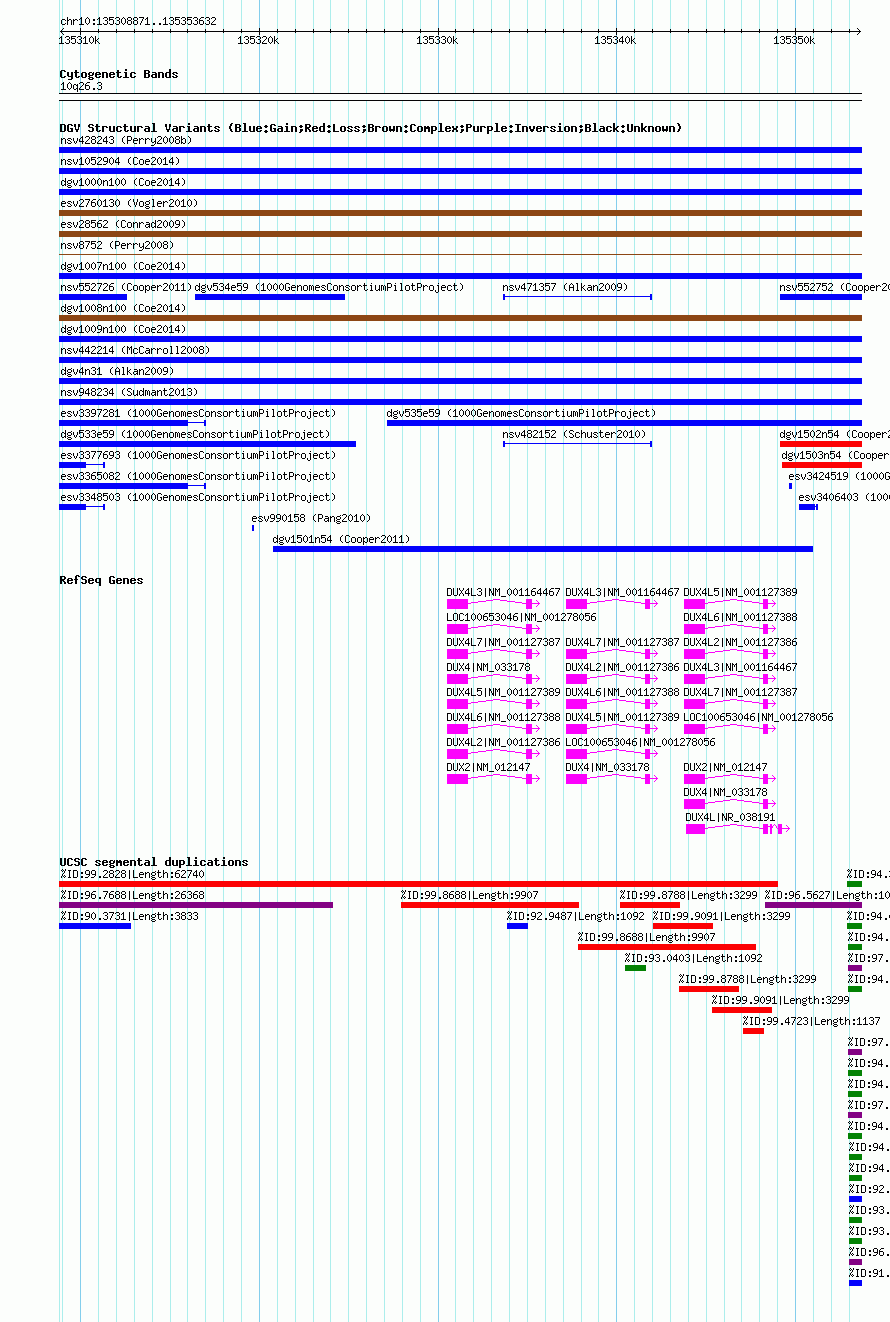
Task: Open the RefSeq Genes track title
Action: 101,580
